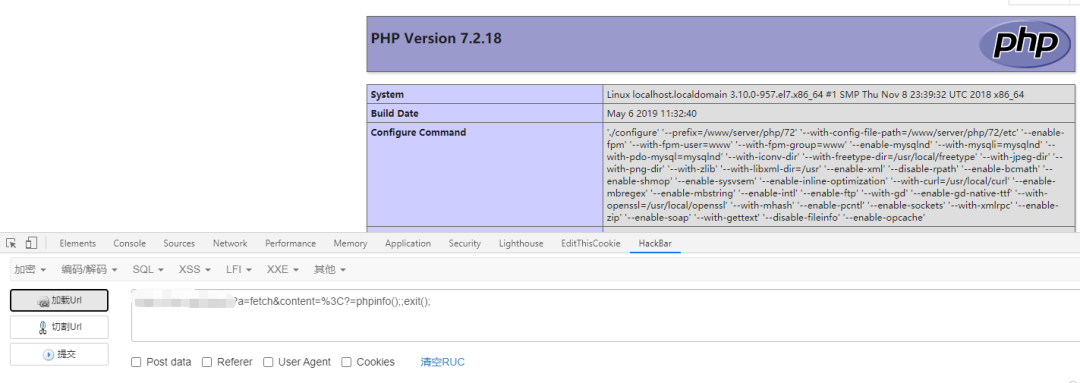
Task: Tick the Cookies checkbox
Action: point(346,362)
